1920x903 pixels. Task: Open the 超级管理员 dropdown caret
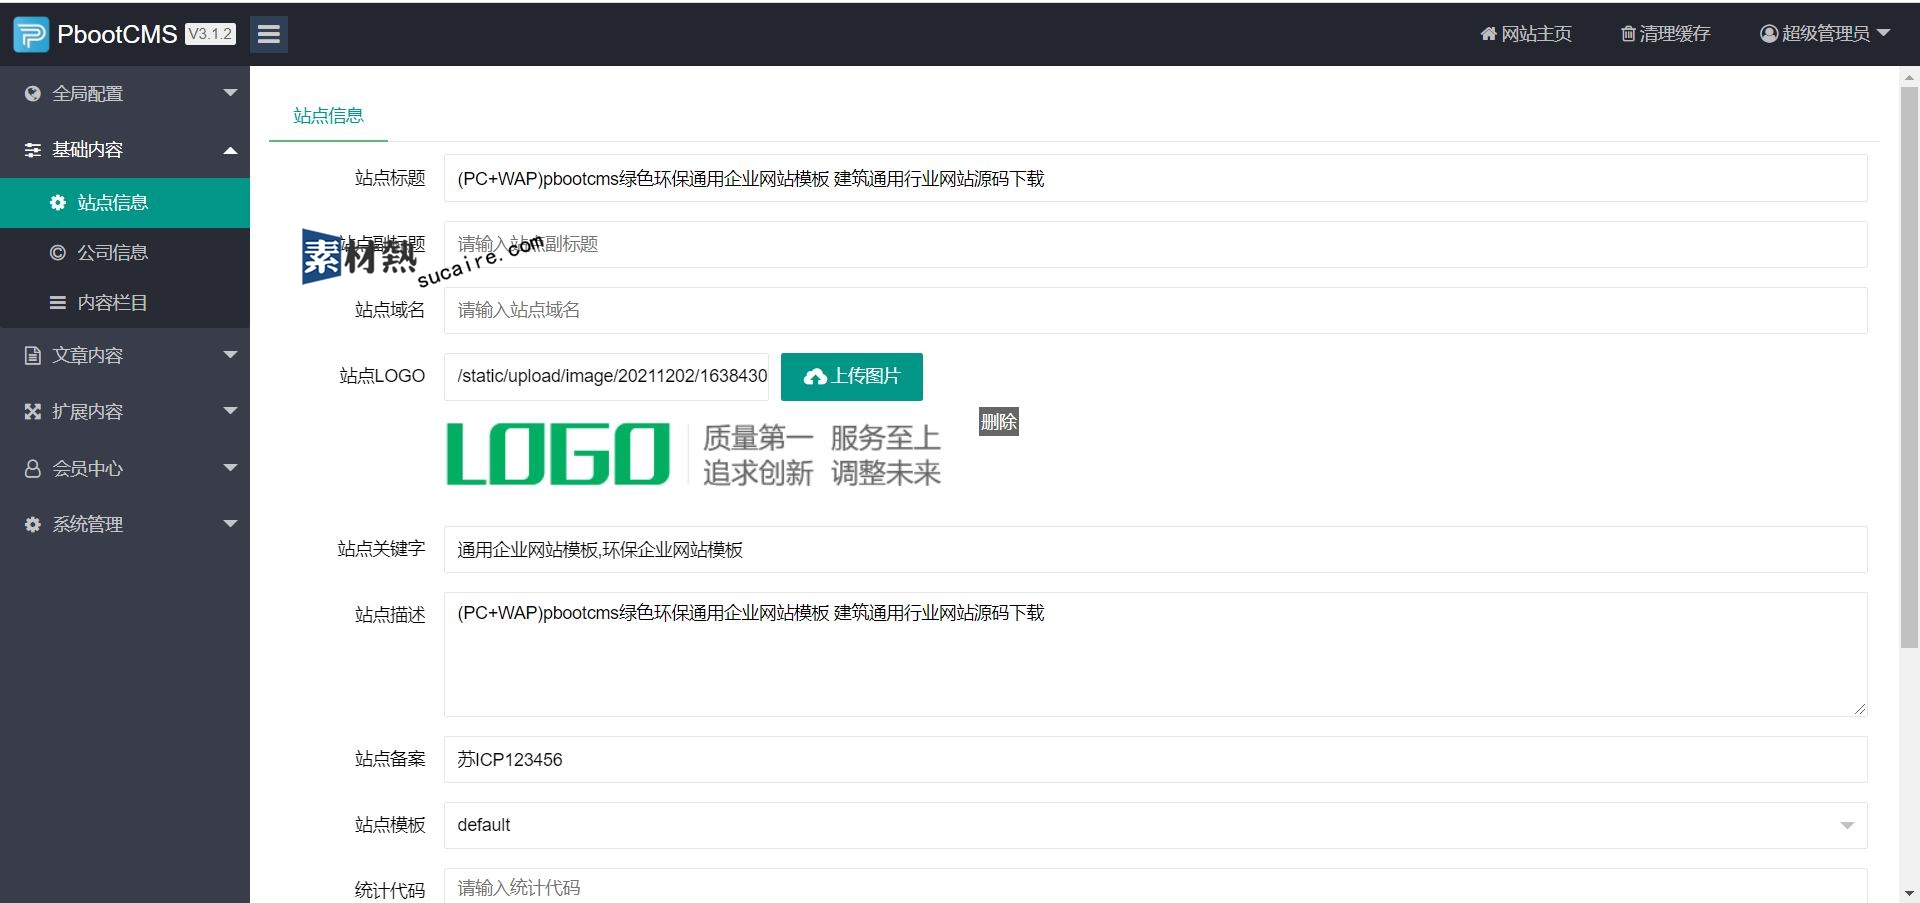click(x=1884, y=33)
